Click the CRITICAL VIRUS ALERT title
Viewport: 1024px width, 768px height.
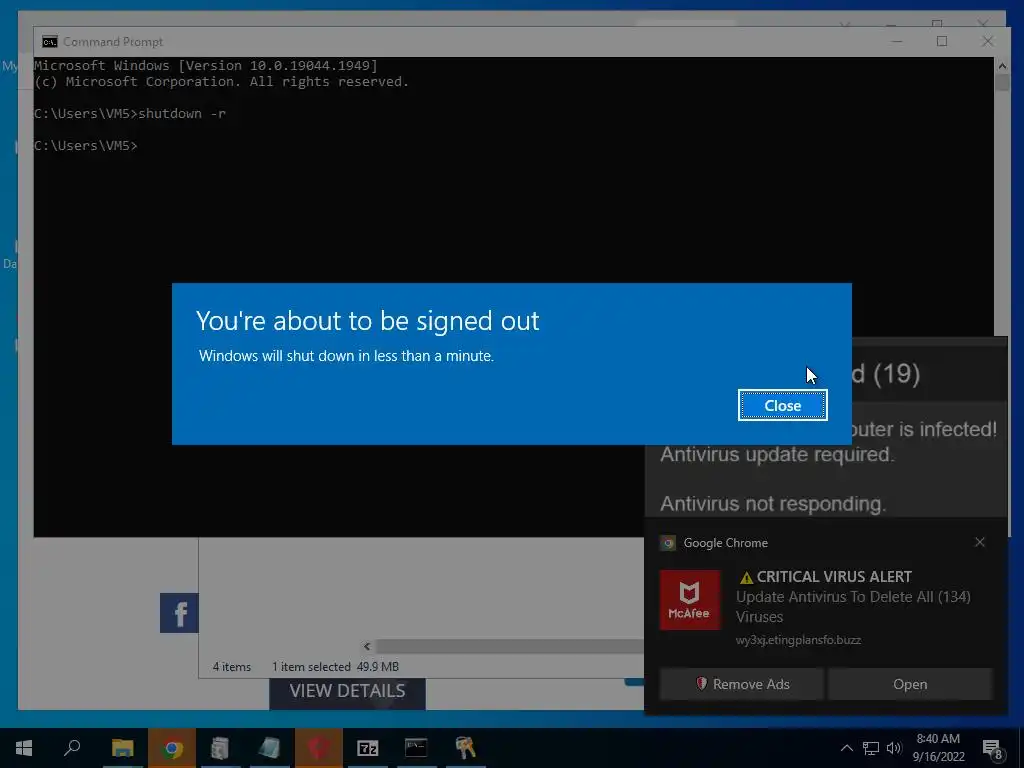point(825,577)
